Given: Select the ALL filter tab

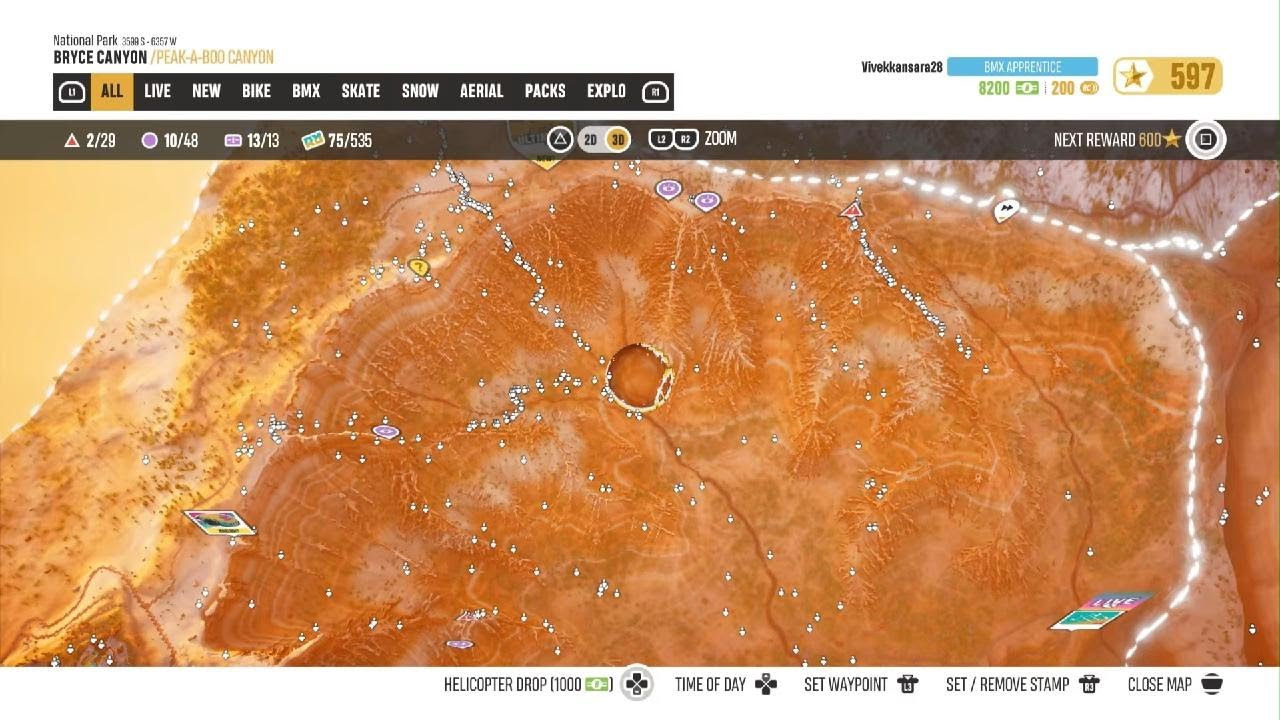Looking at the screenshot, I should tap(112, 91).
